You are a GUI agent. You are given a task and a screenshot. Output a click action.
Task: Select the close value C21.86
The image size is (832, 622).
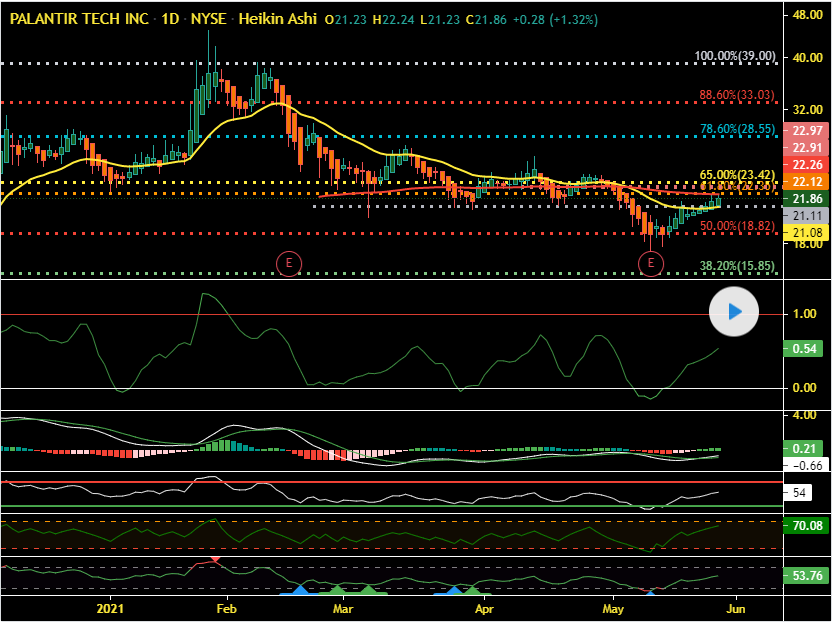(487, 20)
